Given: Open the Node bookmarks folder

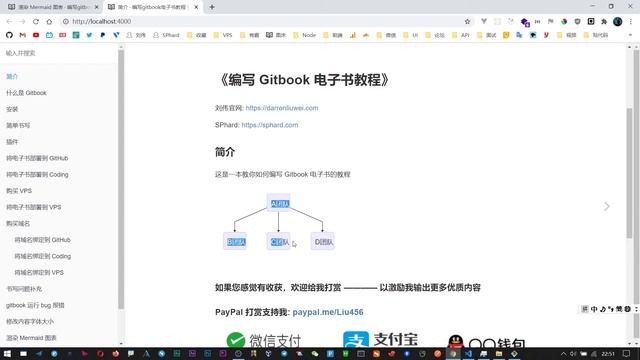Looking at the screenshot, I should [x=304, y=35].
